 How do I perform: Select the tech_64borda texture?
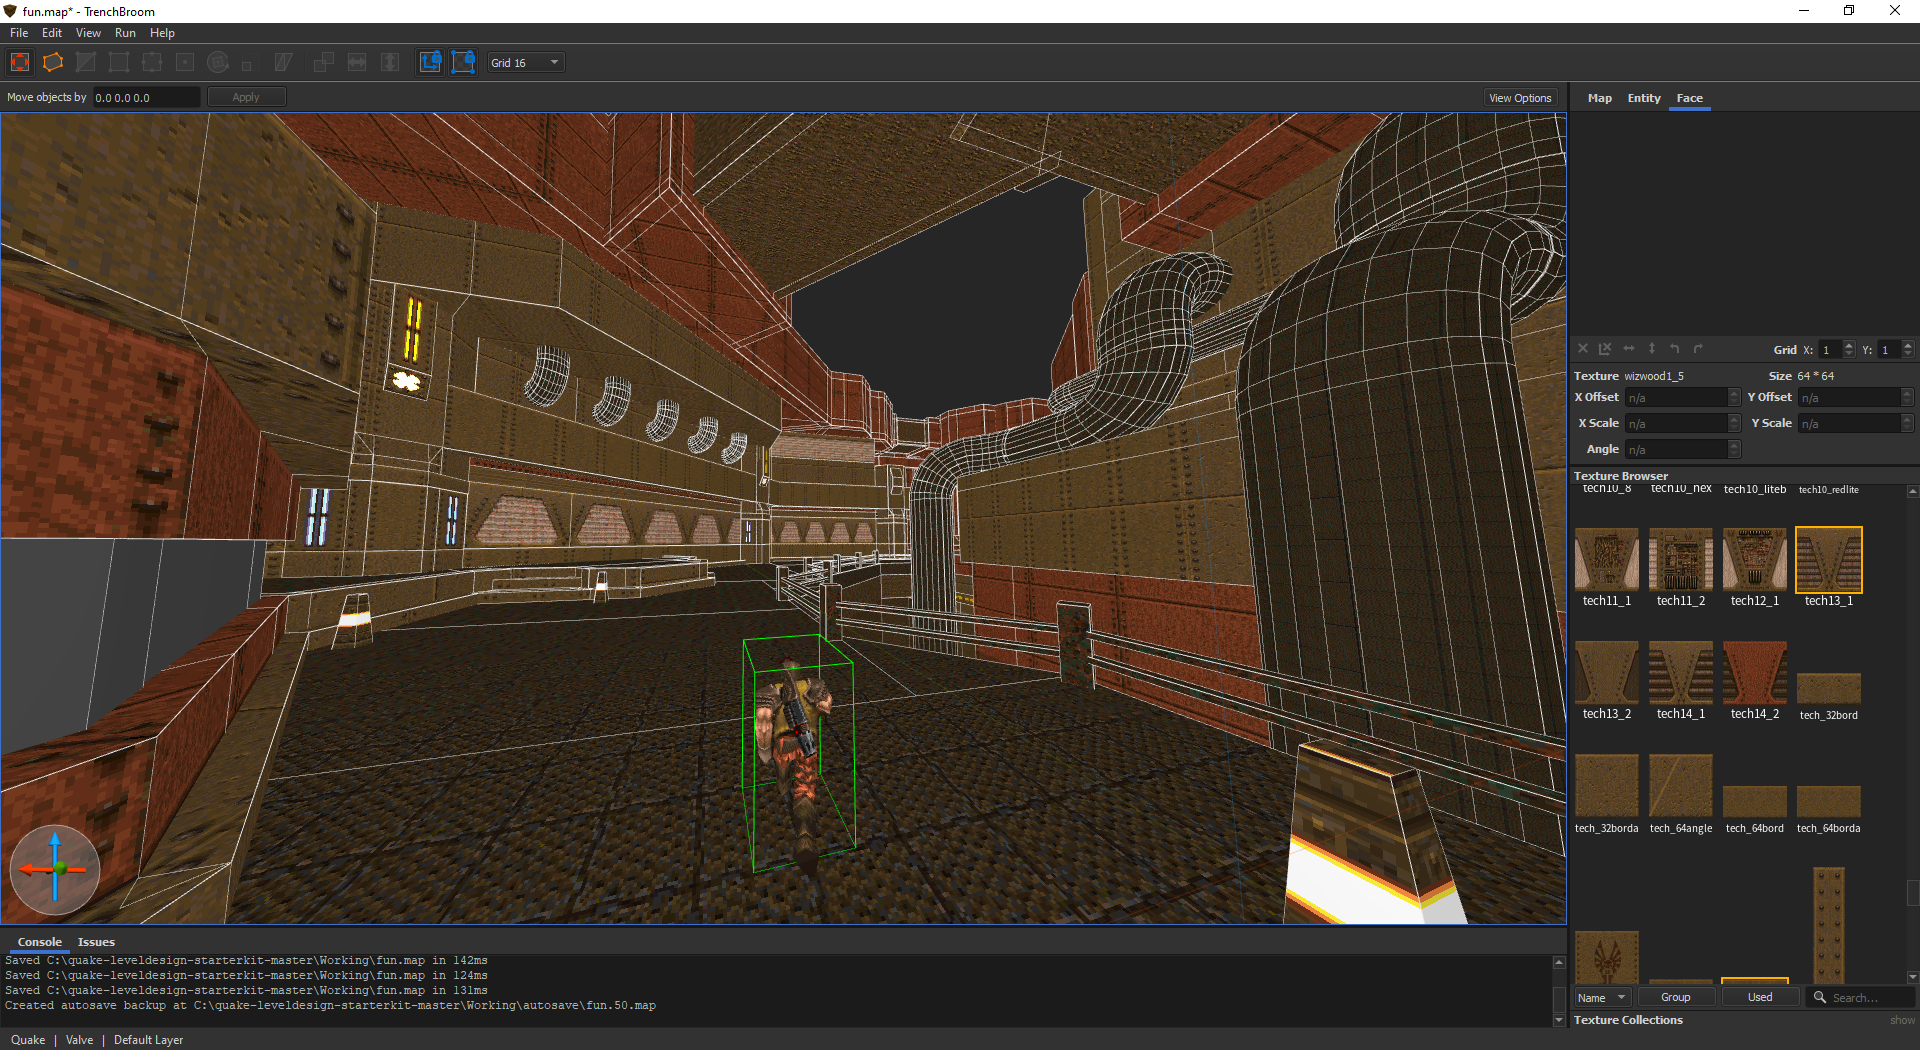coord(1829,802)
